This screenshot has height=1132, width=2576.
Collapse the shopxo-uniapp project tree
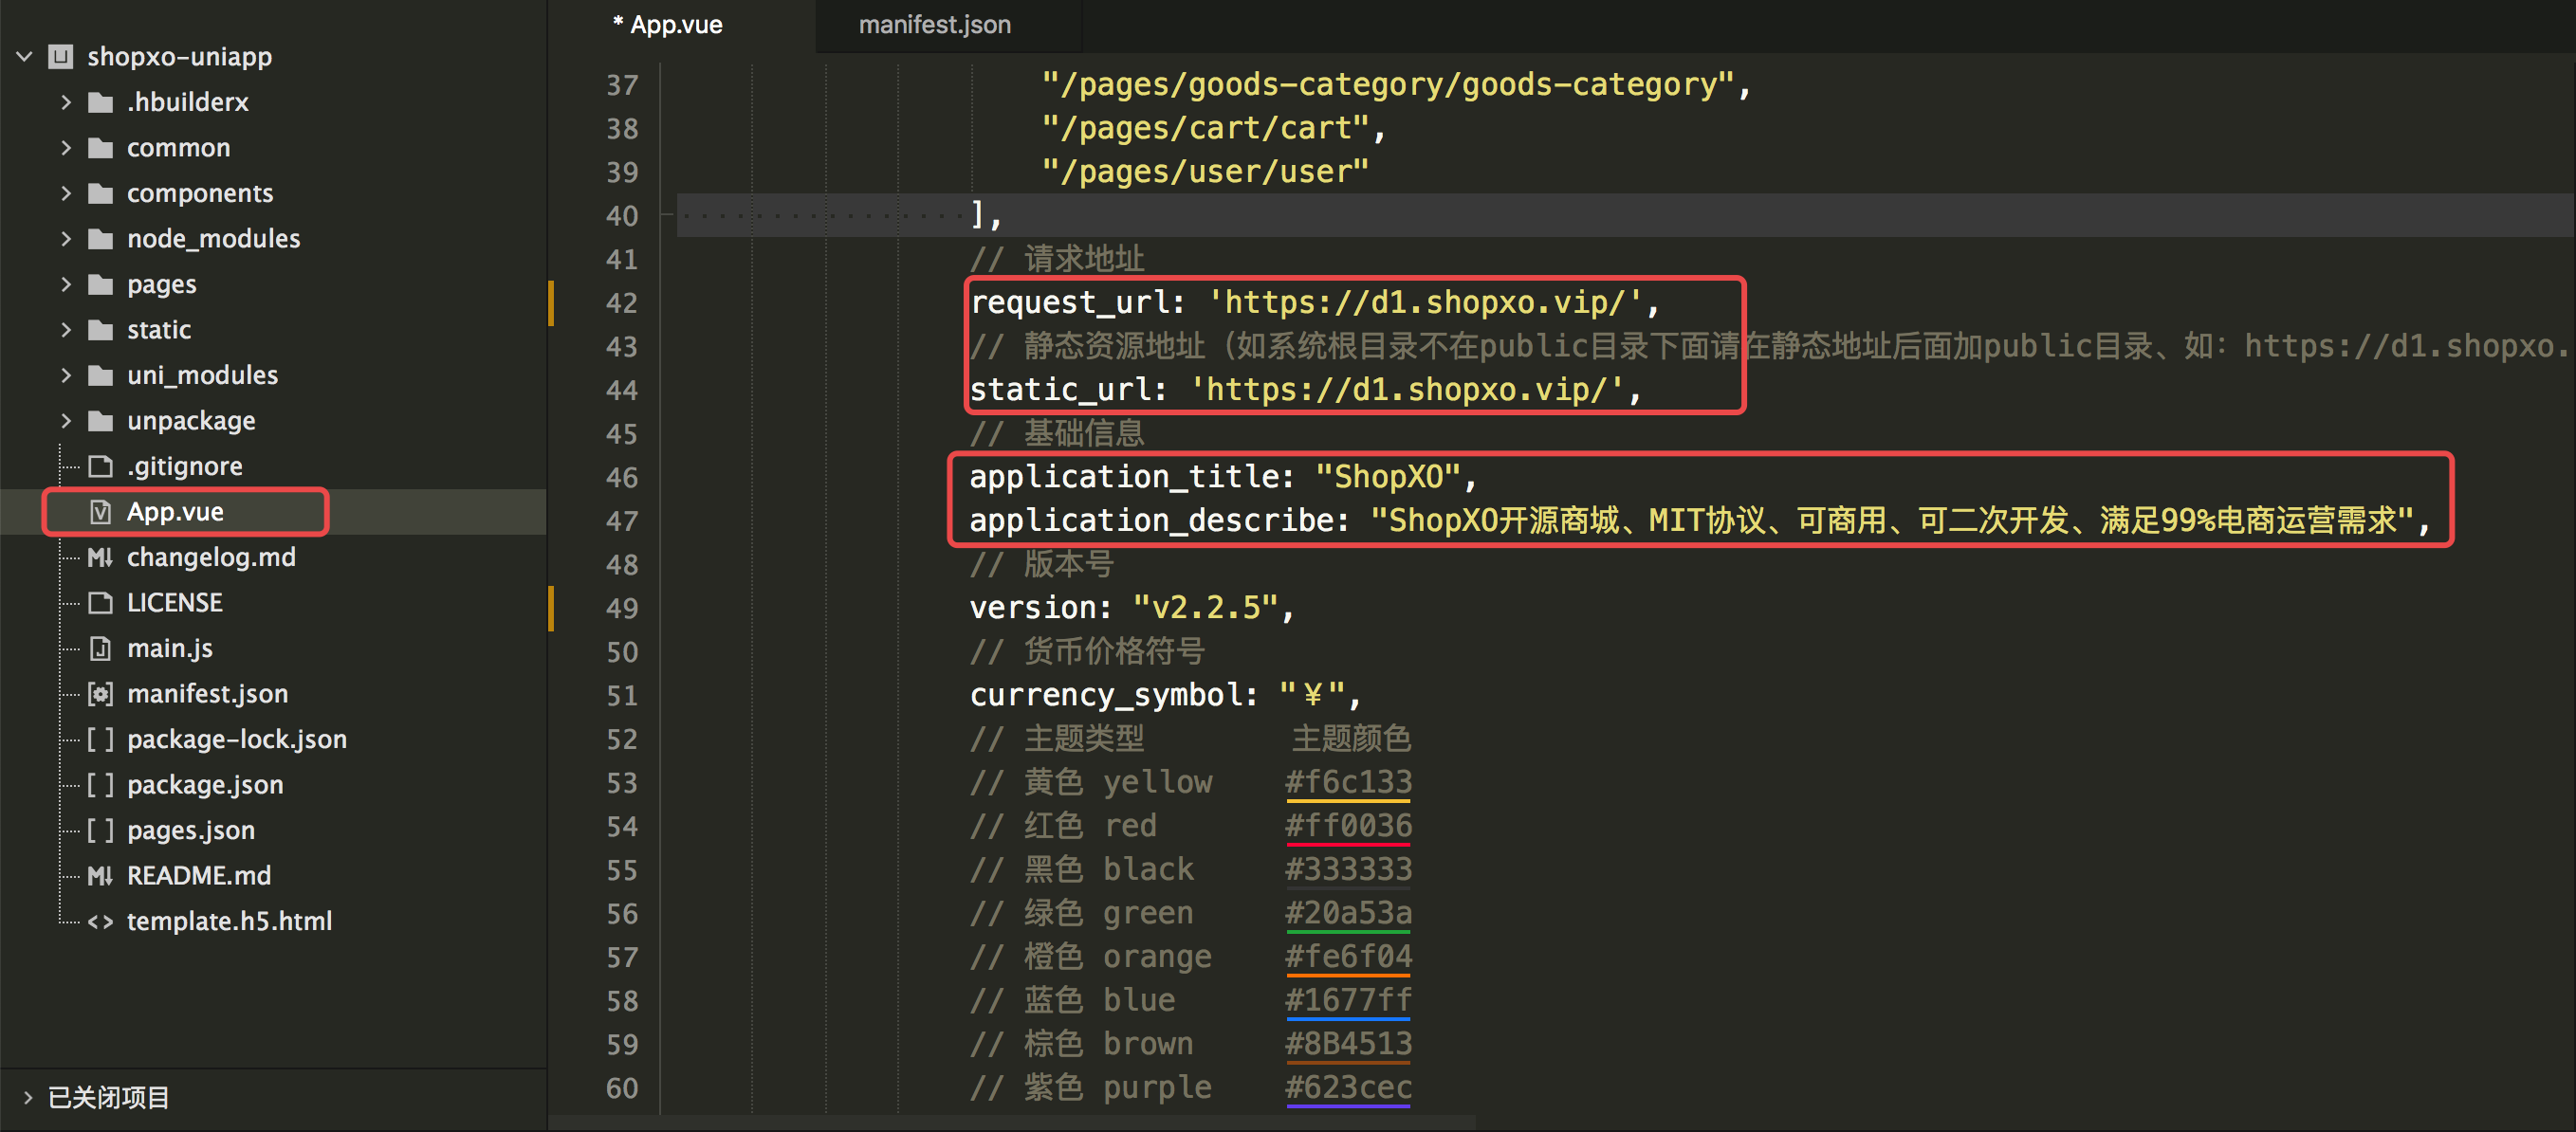click(25, 56)
